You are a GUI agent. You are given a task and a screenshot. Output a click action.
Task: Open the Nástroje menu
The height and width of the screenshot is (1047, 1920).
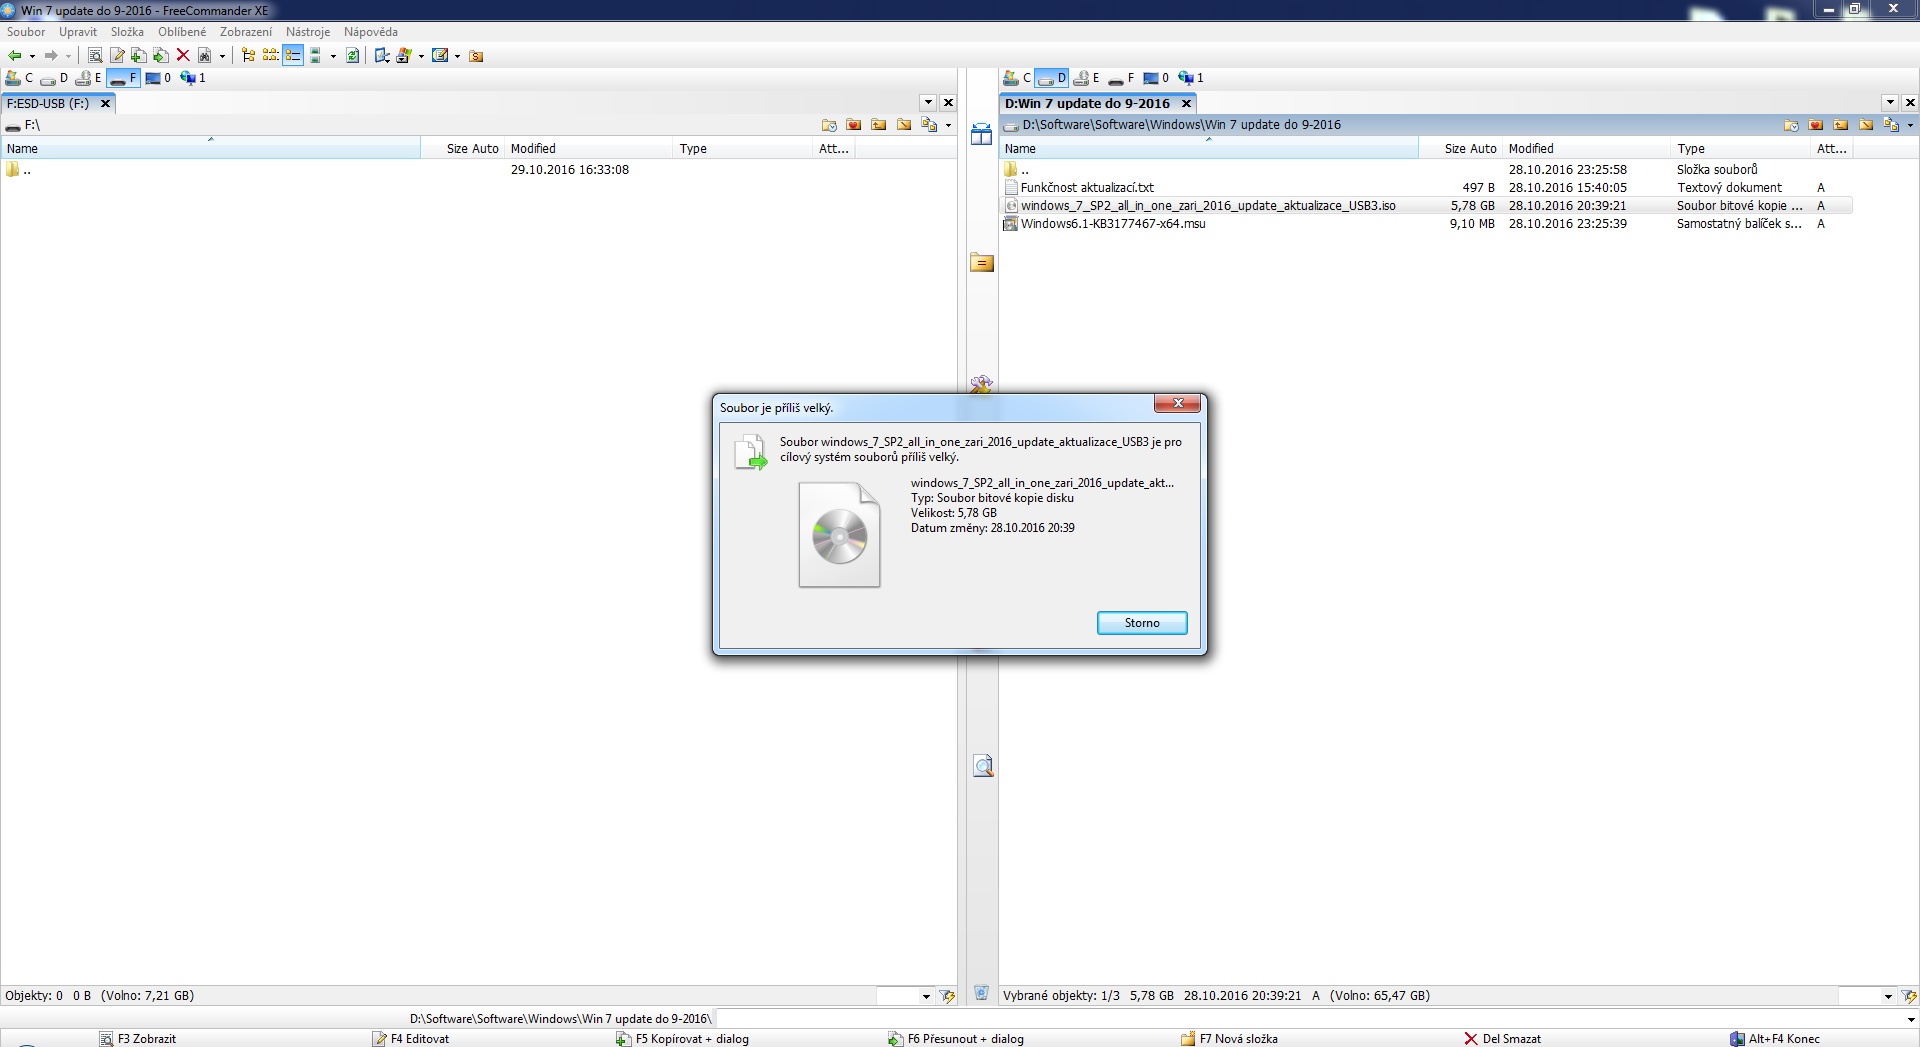pyautogui.click(x=308, y=32)
